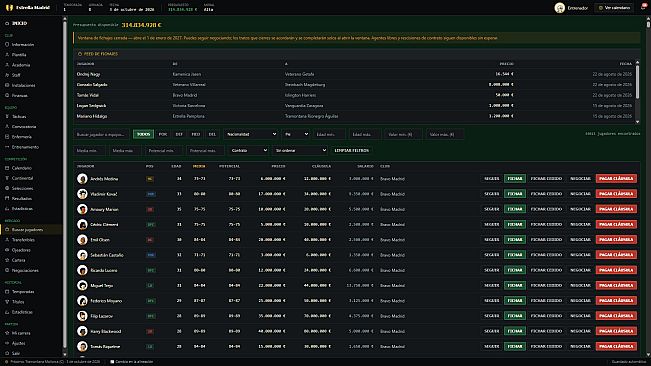The width and height of the screenshot is (651, 366).
Task: Click the Información sidebar icon
Action: pyautogui.click(x=7, y=44)
